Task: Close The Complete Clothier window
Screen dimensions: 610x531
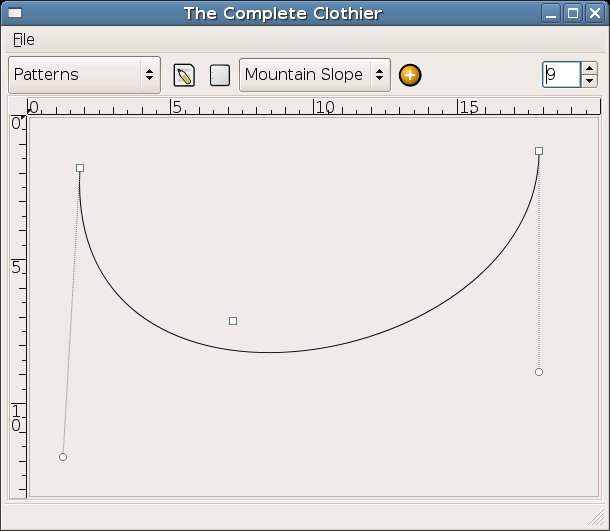Action: [x=595, y=14]
